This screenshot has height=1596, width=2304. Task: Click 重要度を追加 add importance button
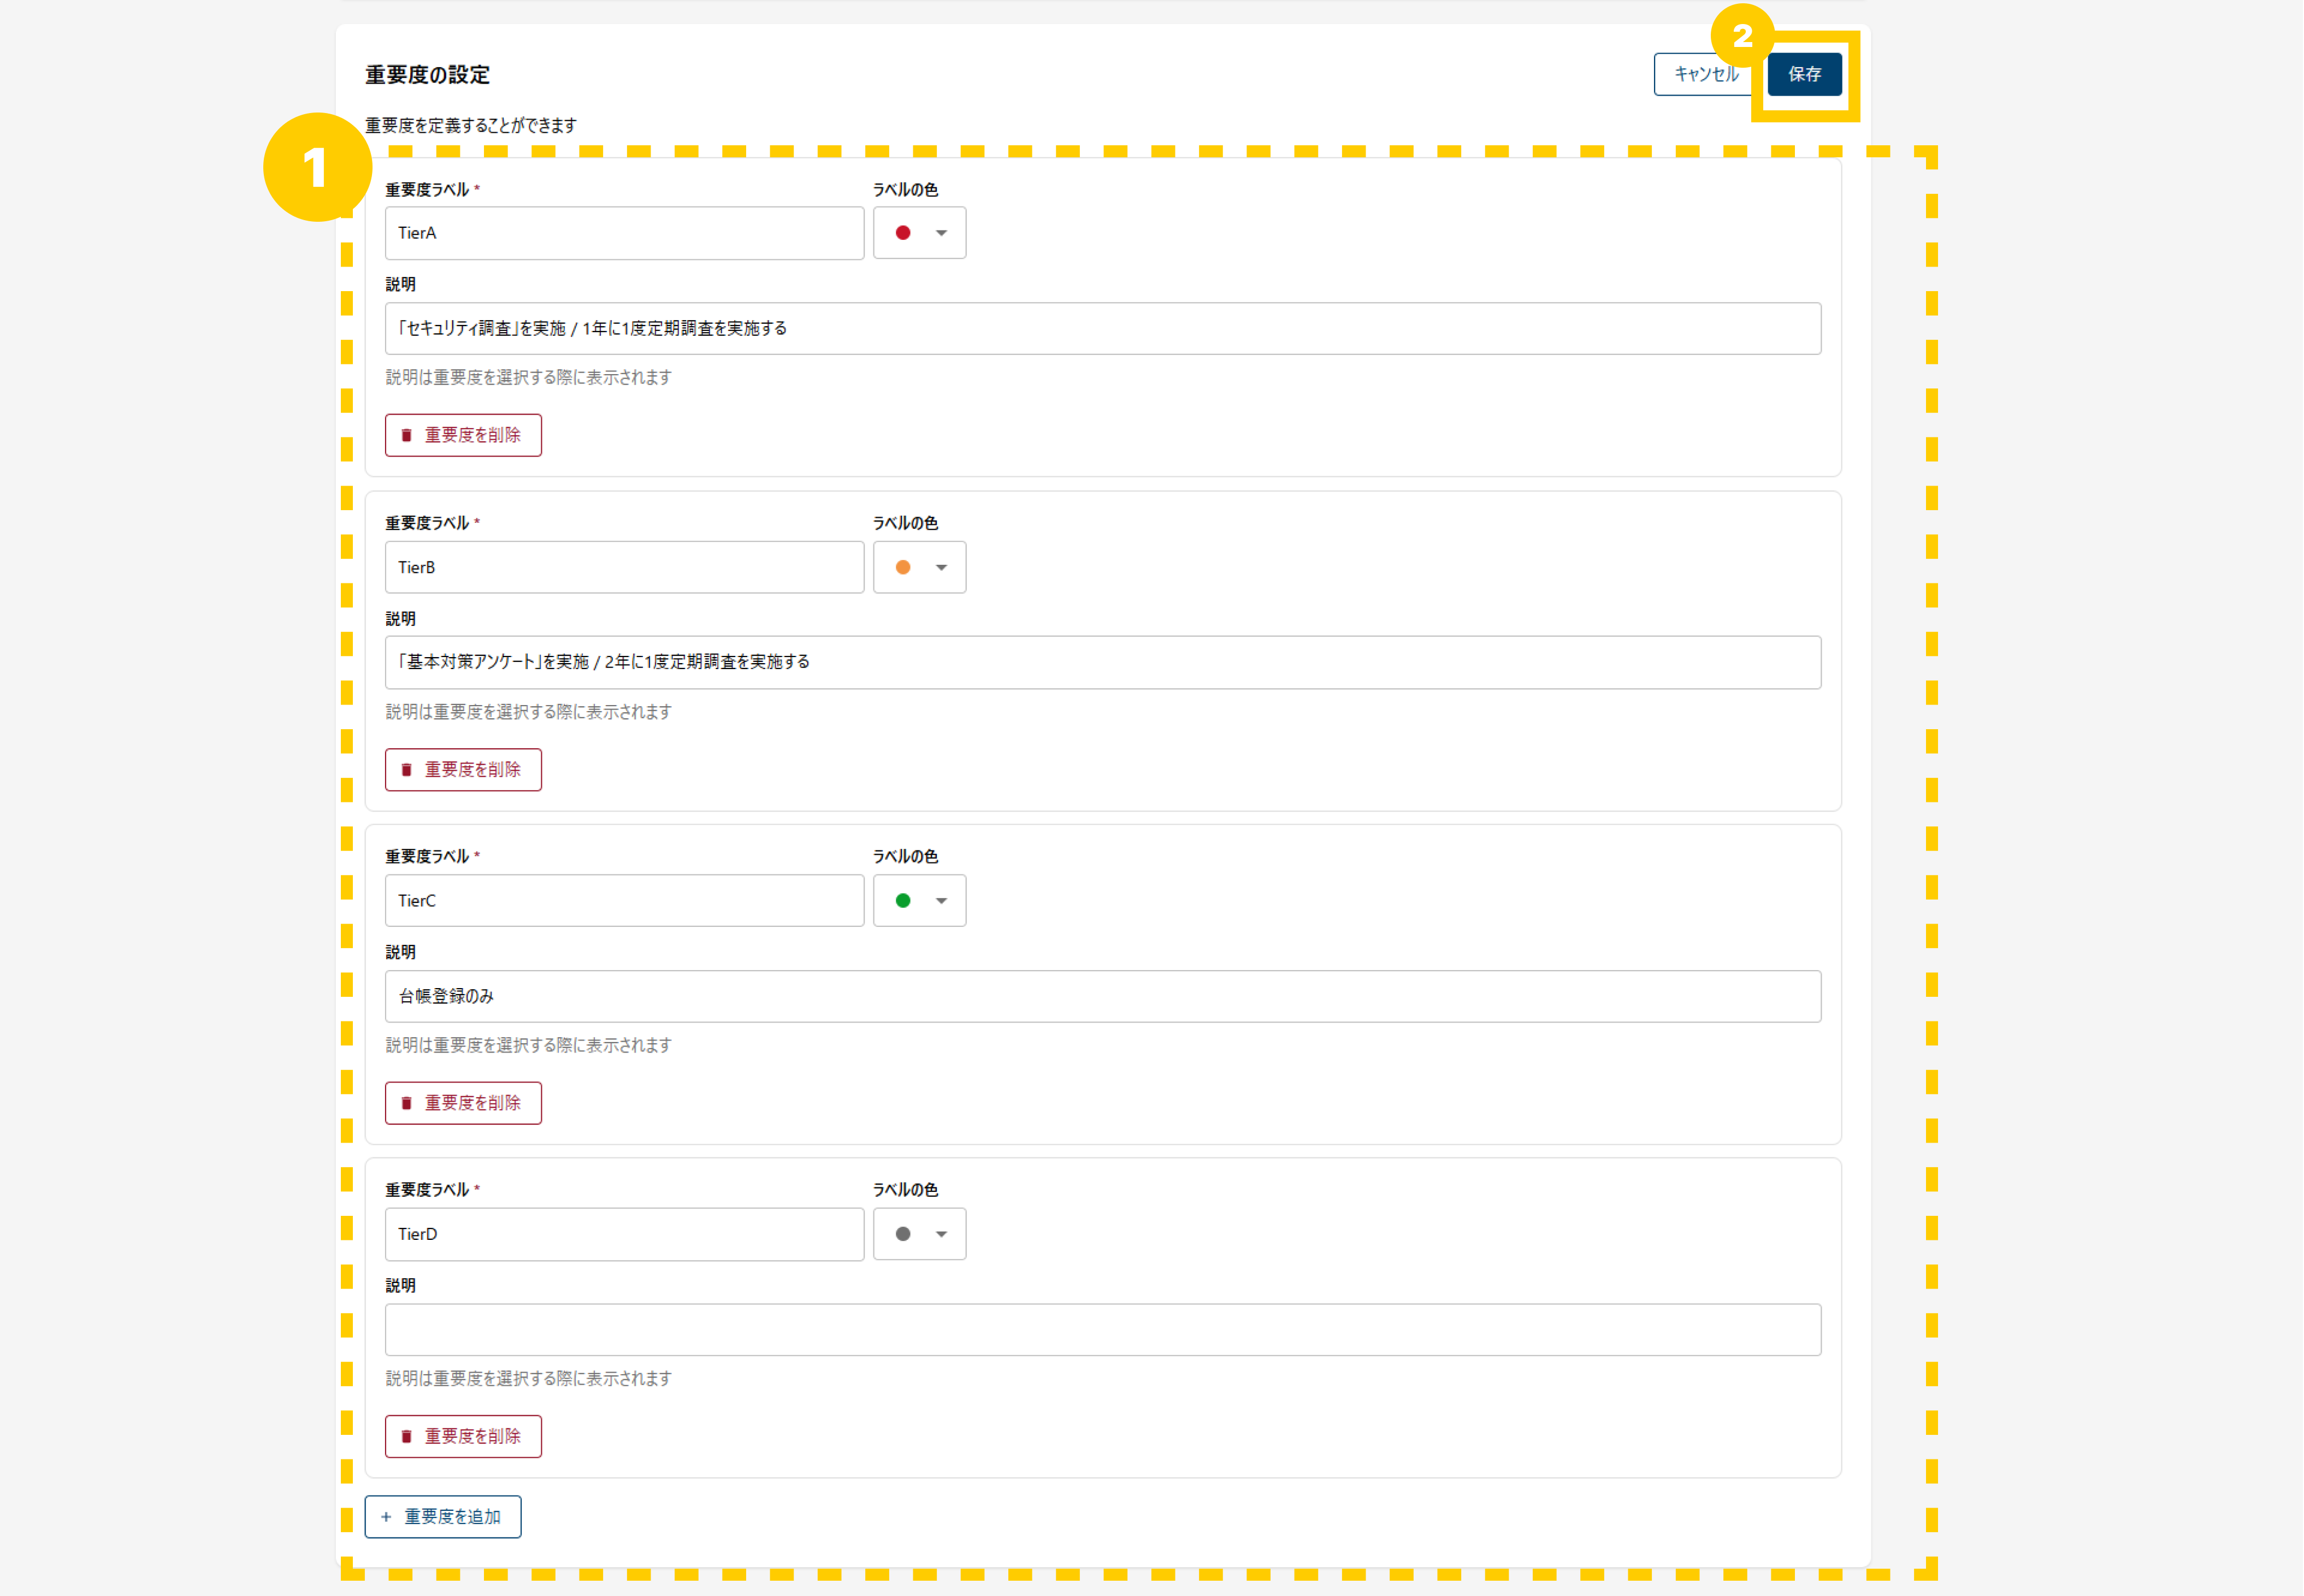coord(443,1517)
